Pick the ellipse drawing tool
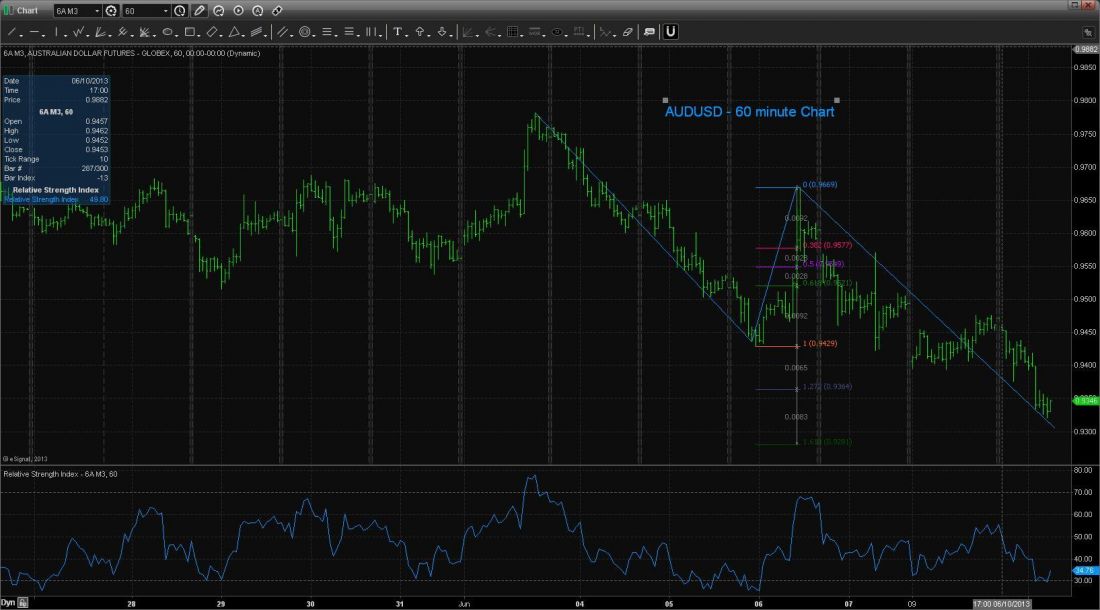 [x=167, y=32]
